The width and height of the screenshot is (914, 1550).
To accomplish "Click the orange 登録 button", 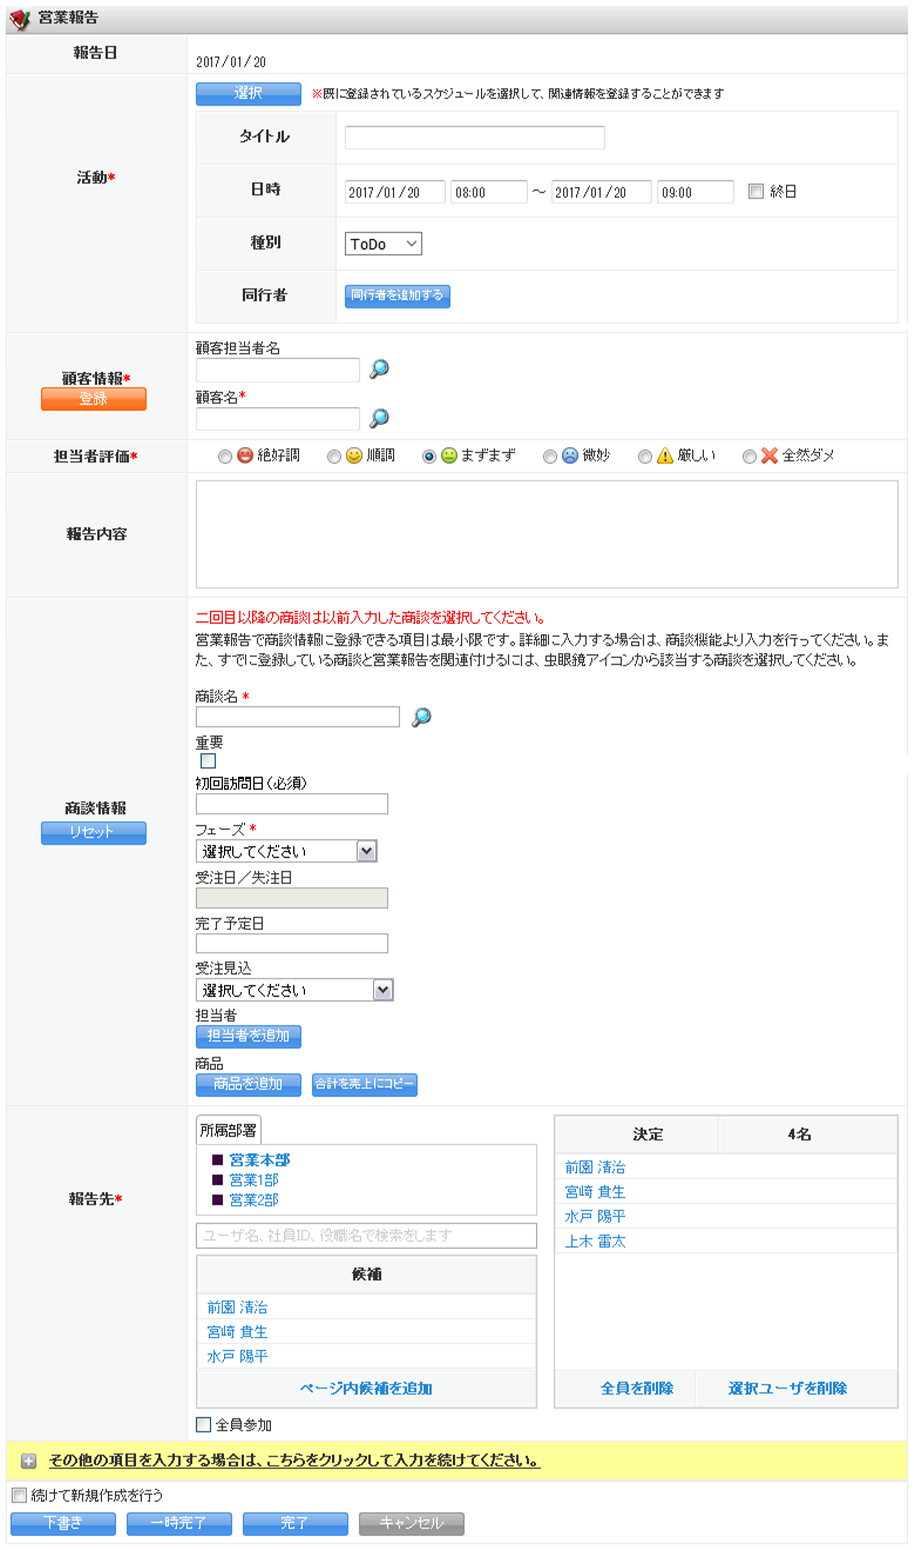I will [x=93, y=399].
